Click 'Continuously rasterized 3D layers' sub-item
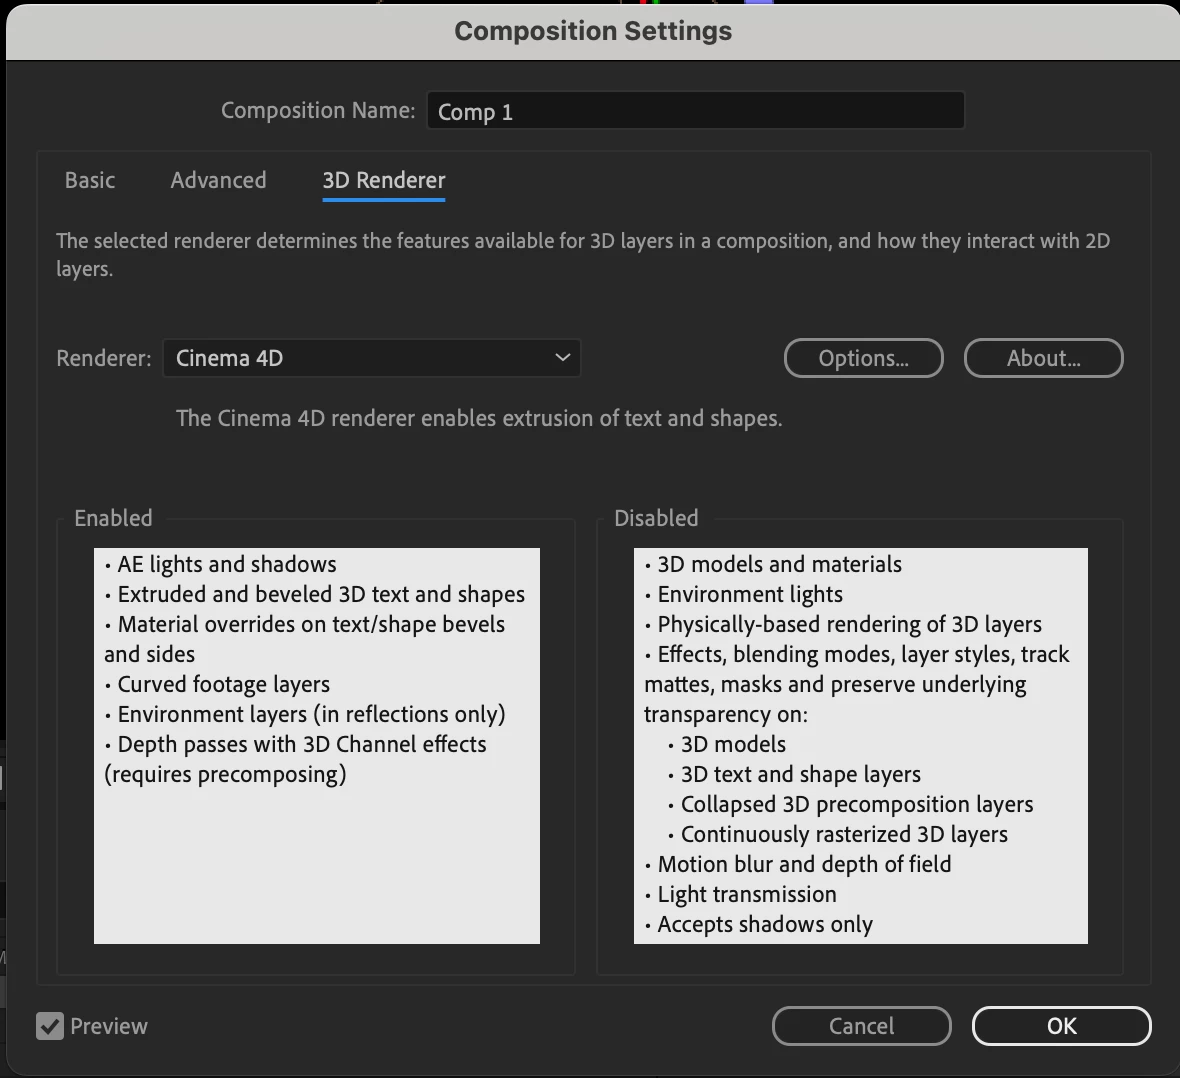Viewport: 1180px width, 1078px height. [844, 835]
